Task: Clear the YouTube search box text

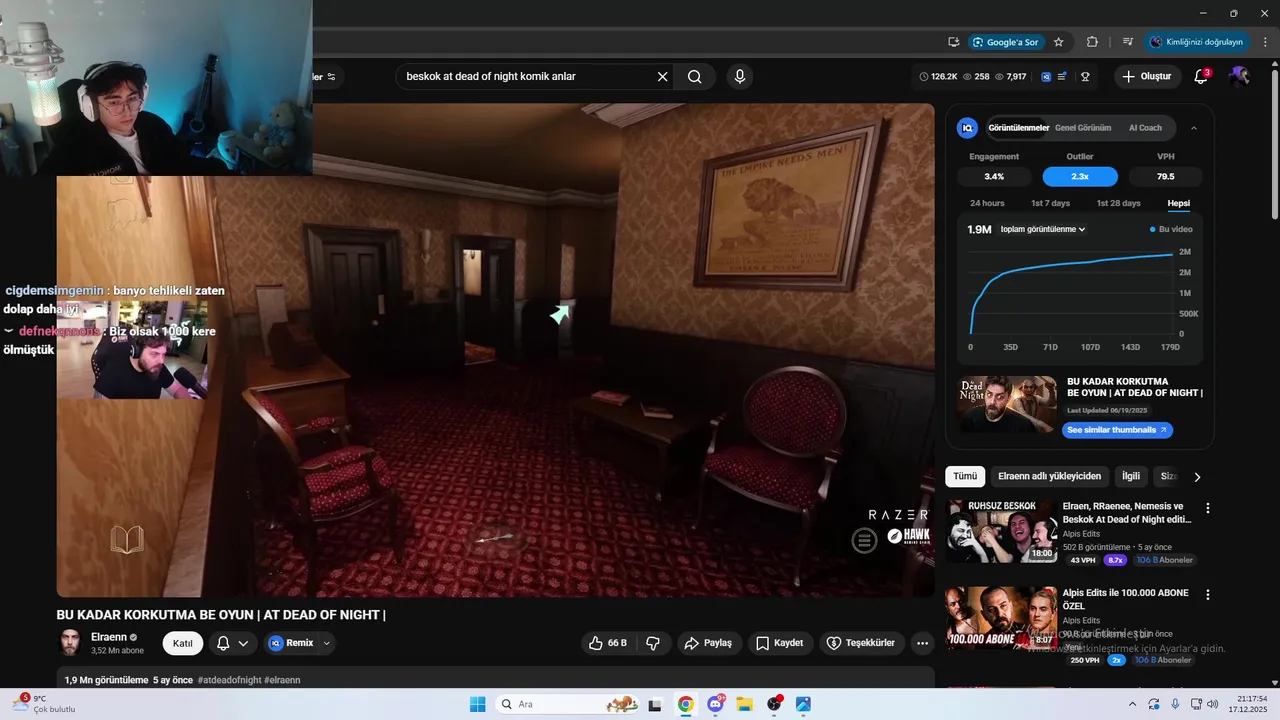Action: [x=662, y=77]
